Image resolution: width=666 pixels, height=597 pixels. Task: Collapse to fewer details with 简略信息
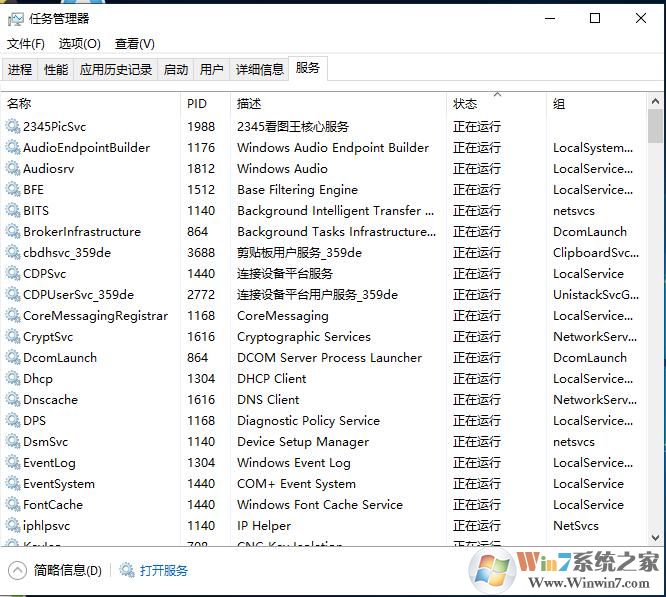point(56,570)
